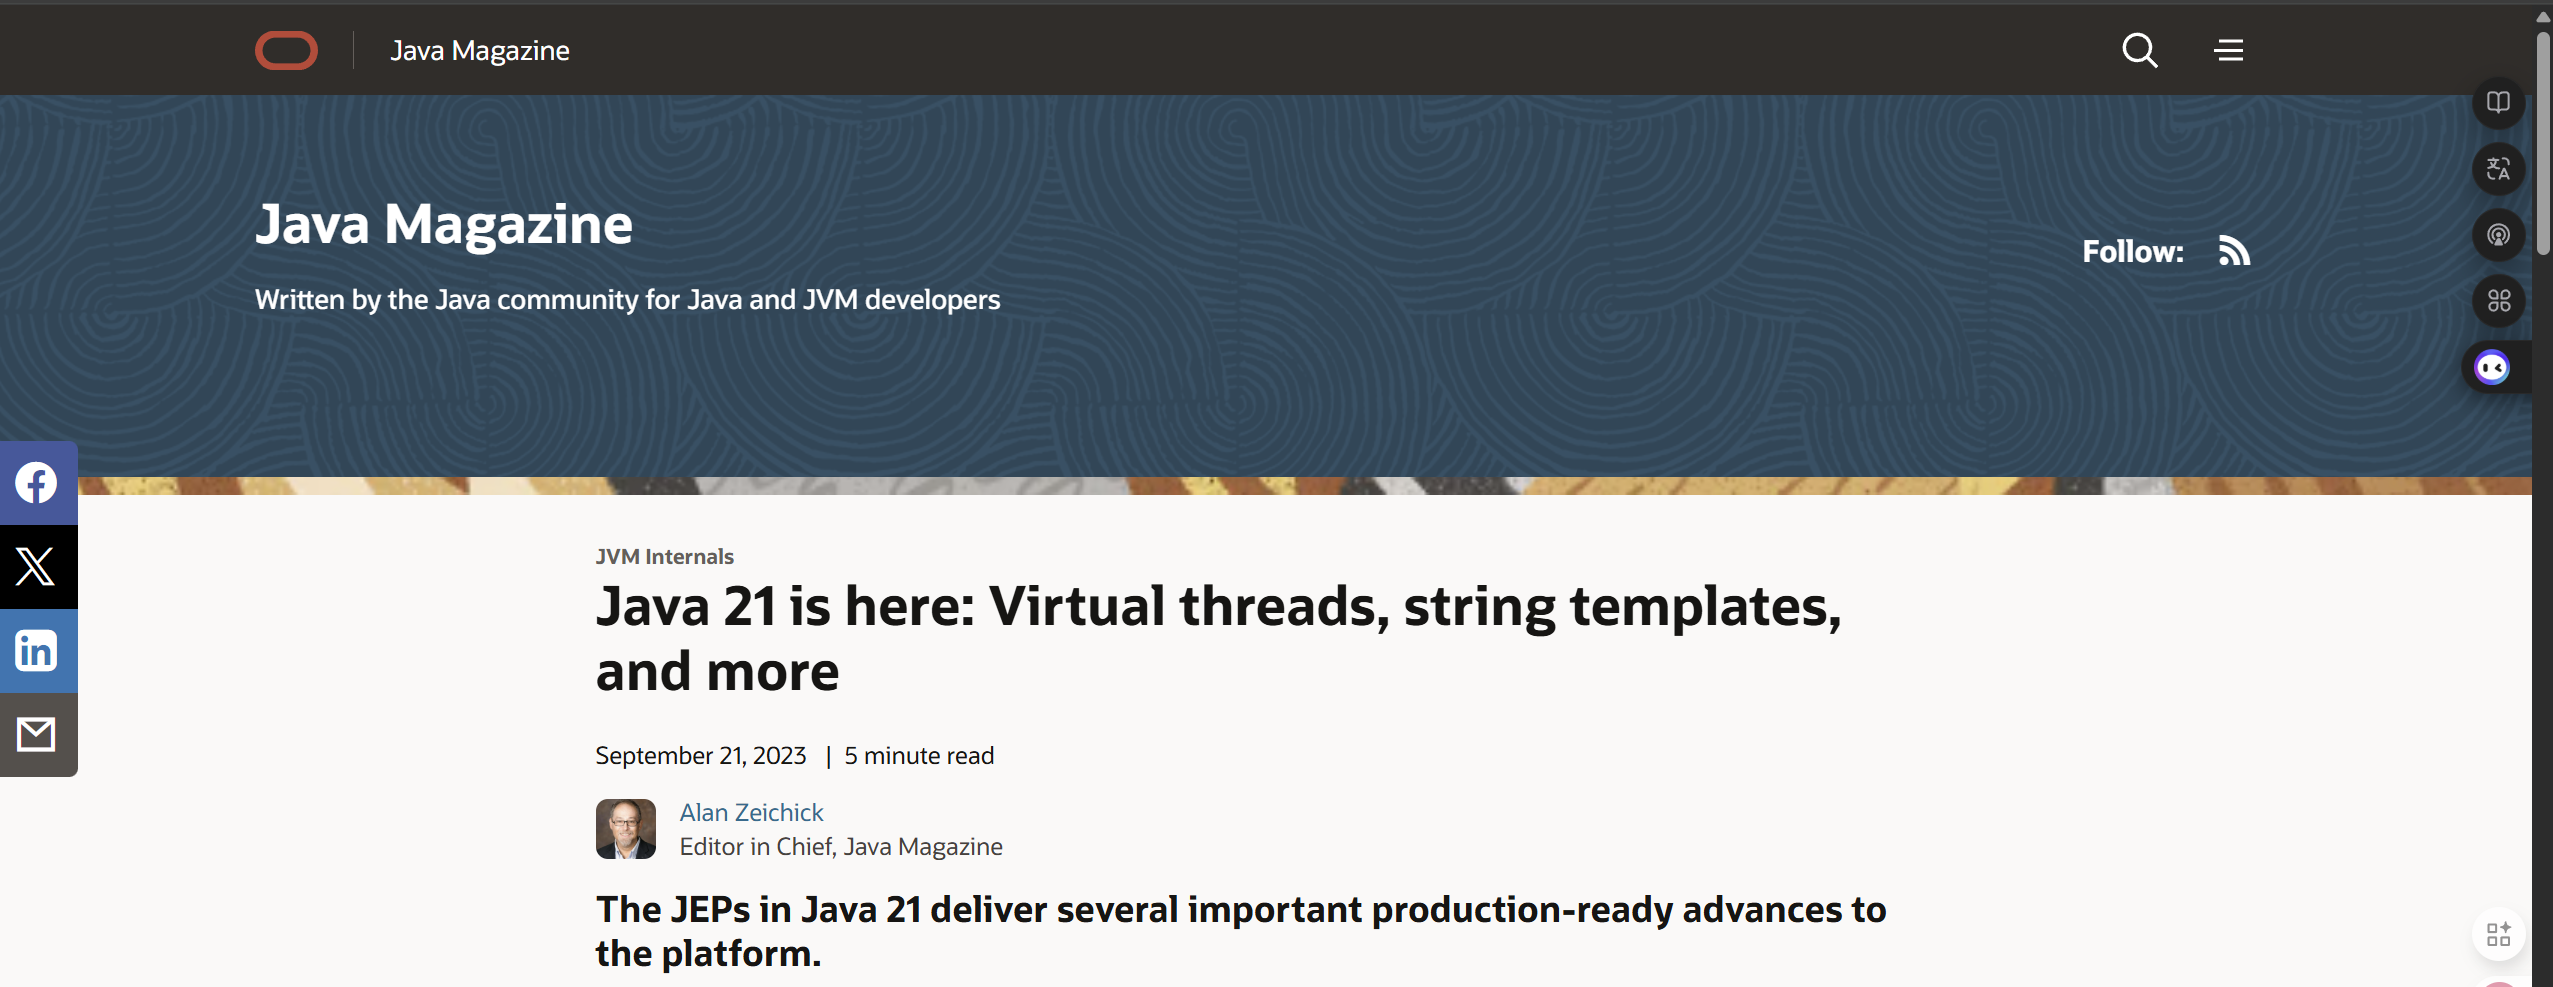Click the podcast broadcast icon in sidebar

[2498, 235]
